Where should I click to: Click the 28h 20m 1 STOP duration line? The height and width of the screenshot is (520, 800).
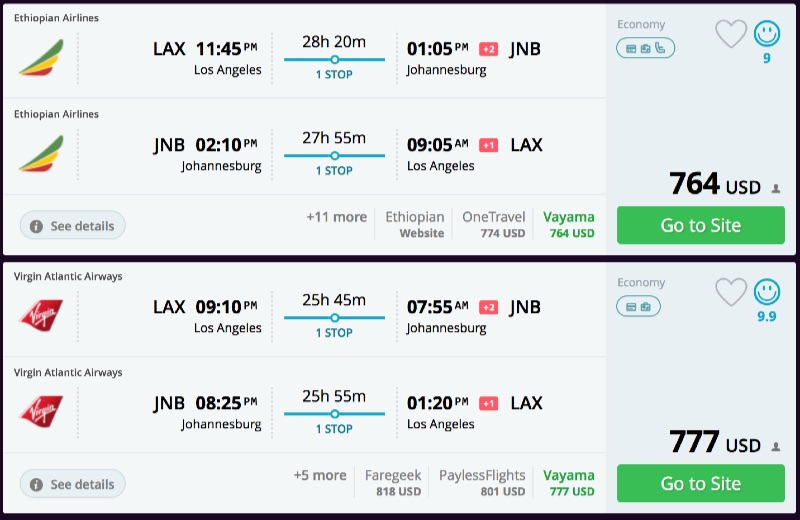334,59
